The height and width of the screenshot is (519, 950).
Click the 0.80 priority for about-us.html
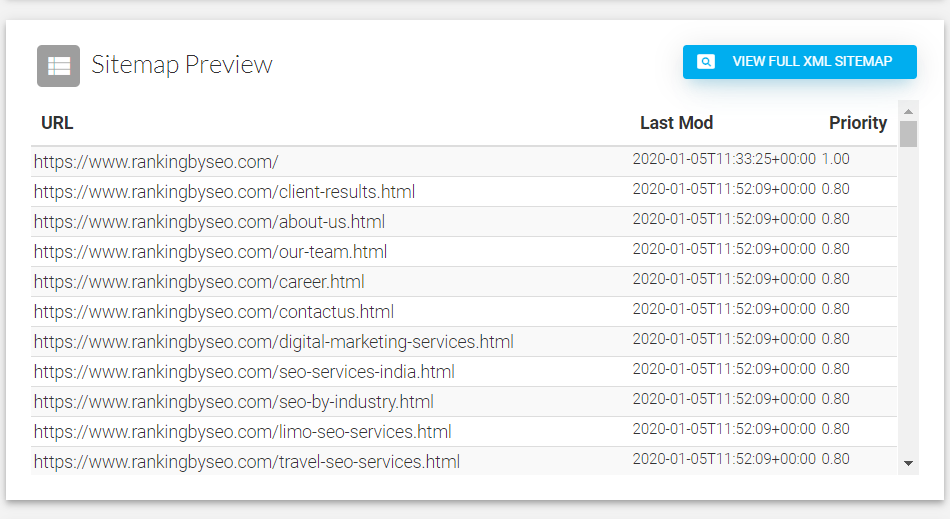point(835,219)
